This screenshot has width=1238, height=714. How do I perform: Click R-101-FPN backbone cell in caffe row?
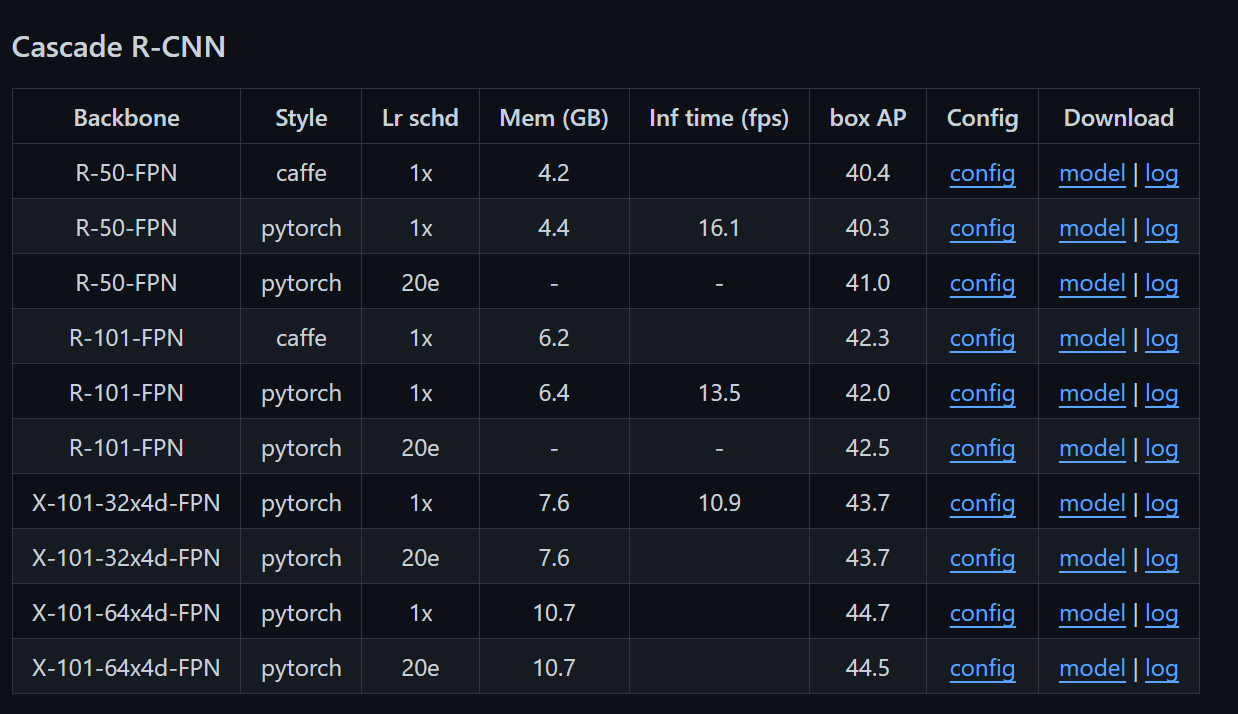[x=126, y=338]
